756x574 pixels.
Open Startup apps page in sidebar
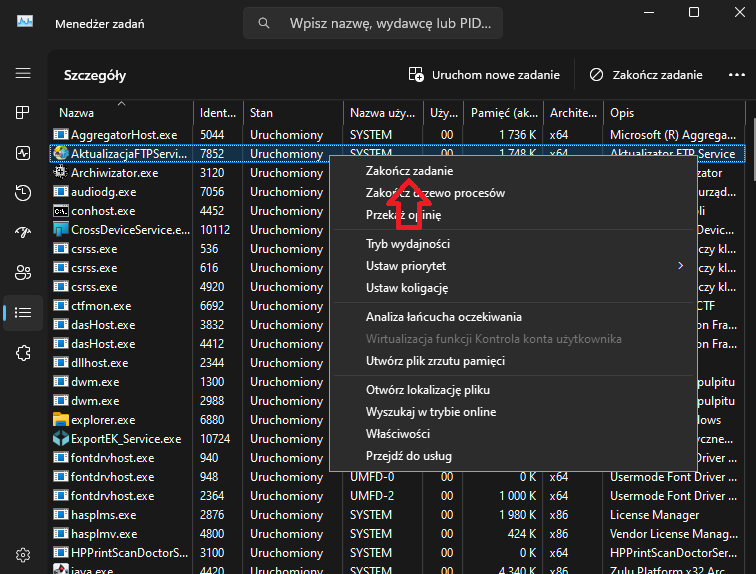[22, 232]
